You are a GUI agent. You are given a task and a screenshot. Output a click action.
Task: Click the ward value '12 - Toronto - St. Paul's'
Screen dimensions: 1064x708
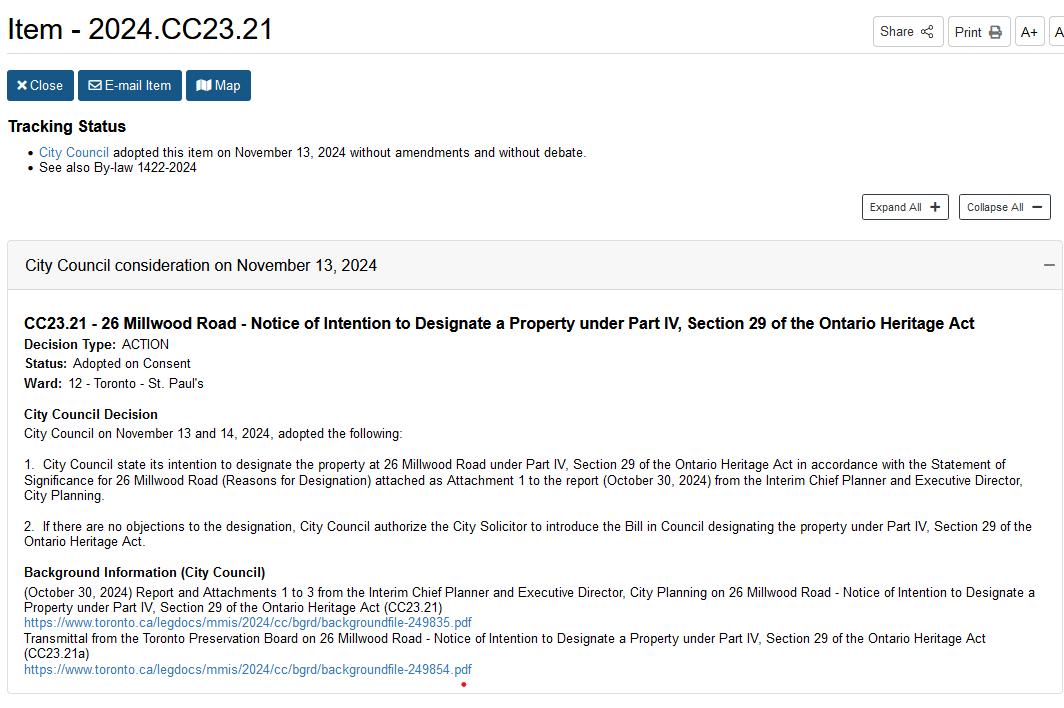(136, 383)
